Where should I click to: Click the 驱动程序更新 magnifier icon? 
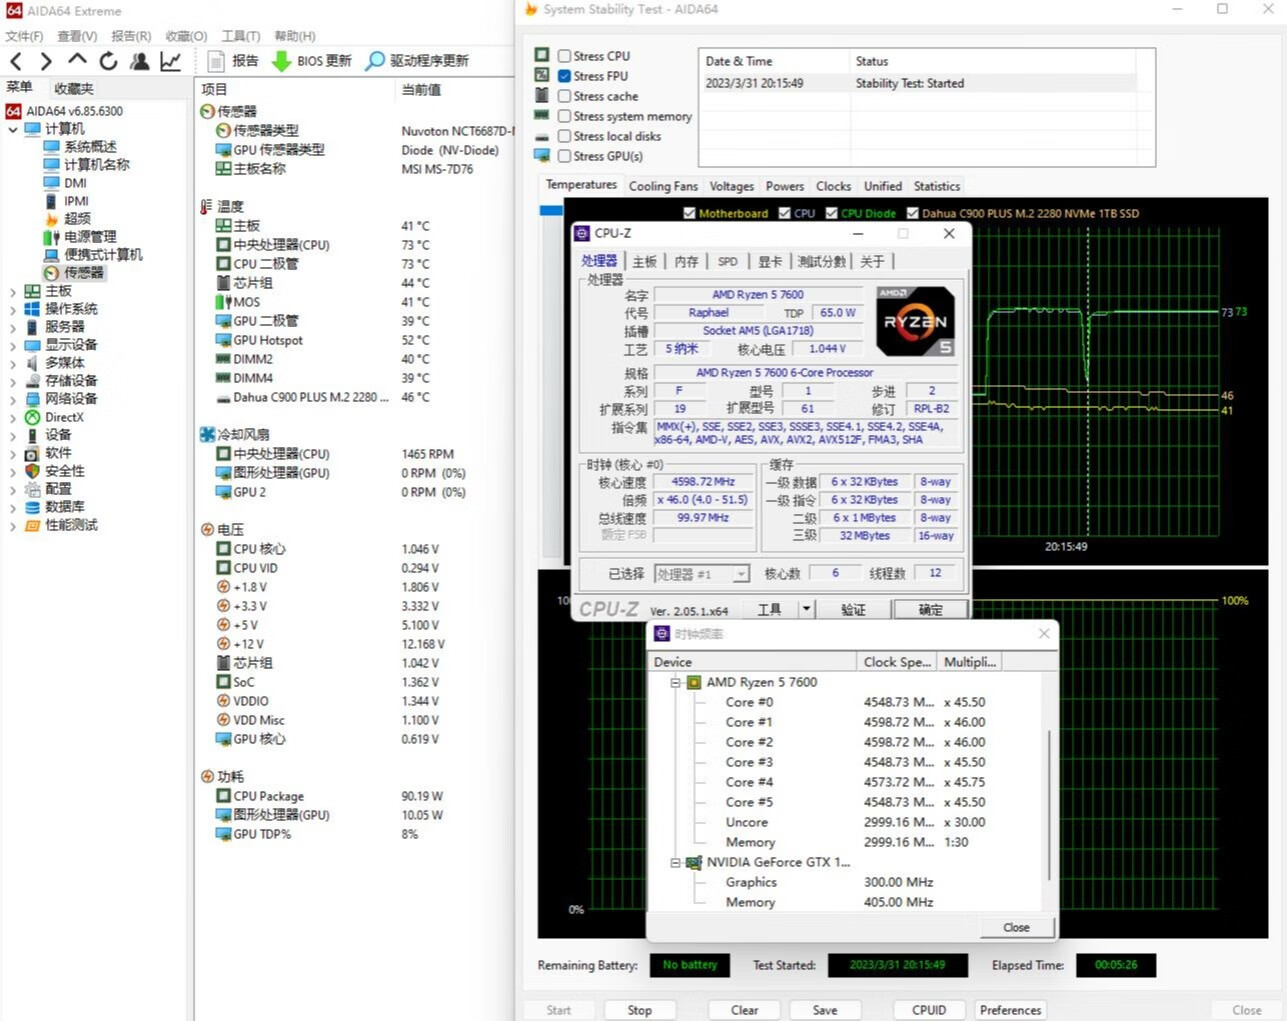[x=375, y=61]
